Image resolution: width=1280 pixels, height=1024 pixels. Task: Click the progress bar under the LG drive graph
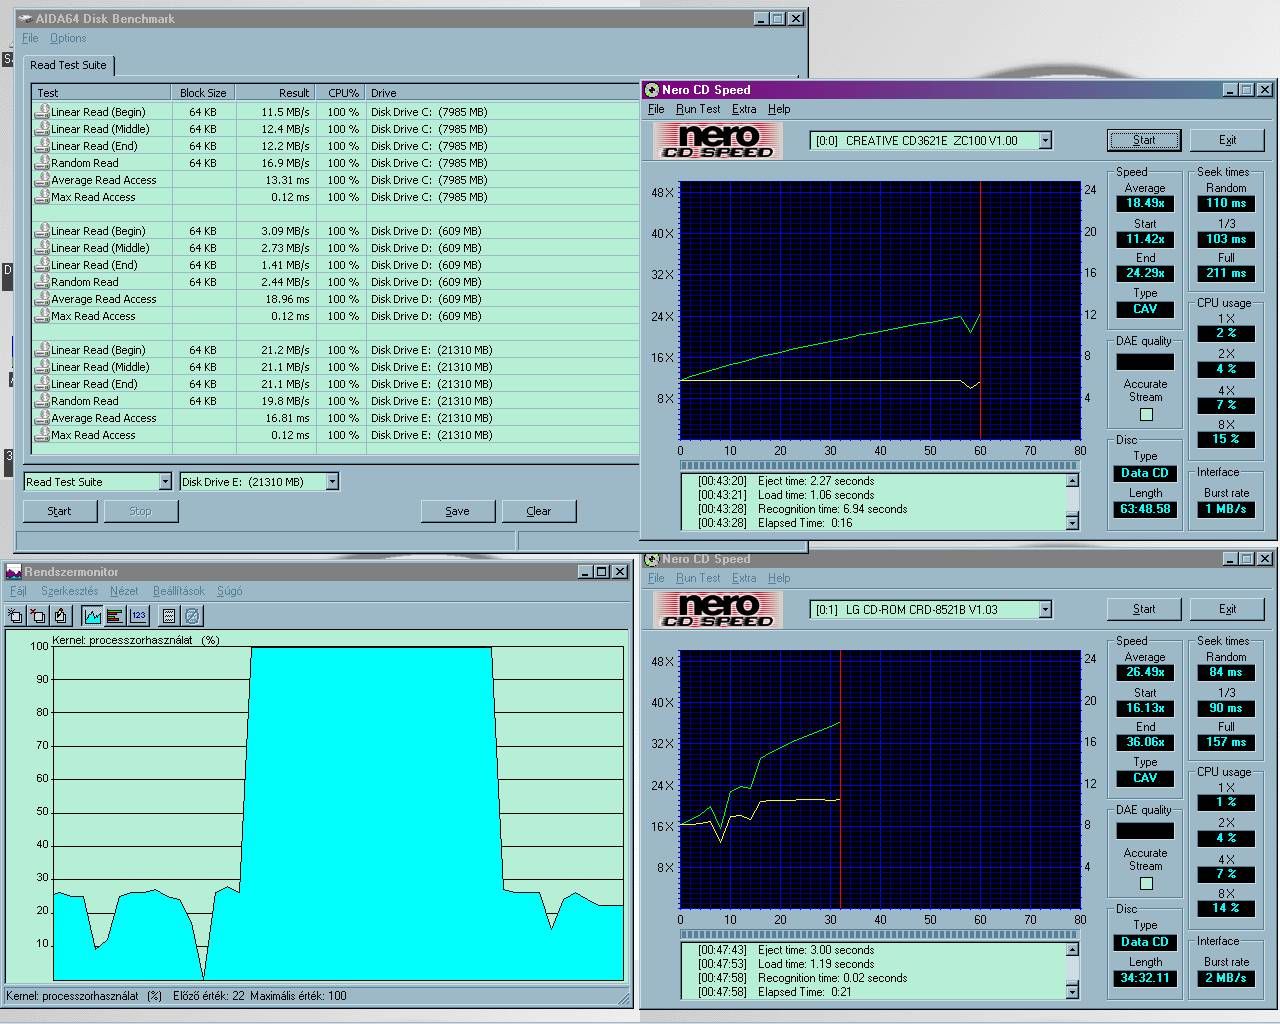click(x=880, y=934)
